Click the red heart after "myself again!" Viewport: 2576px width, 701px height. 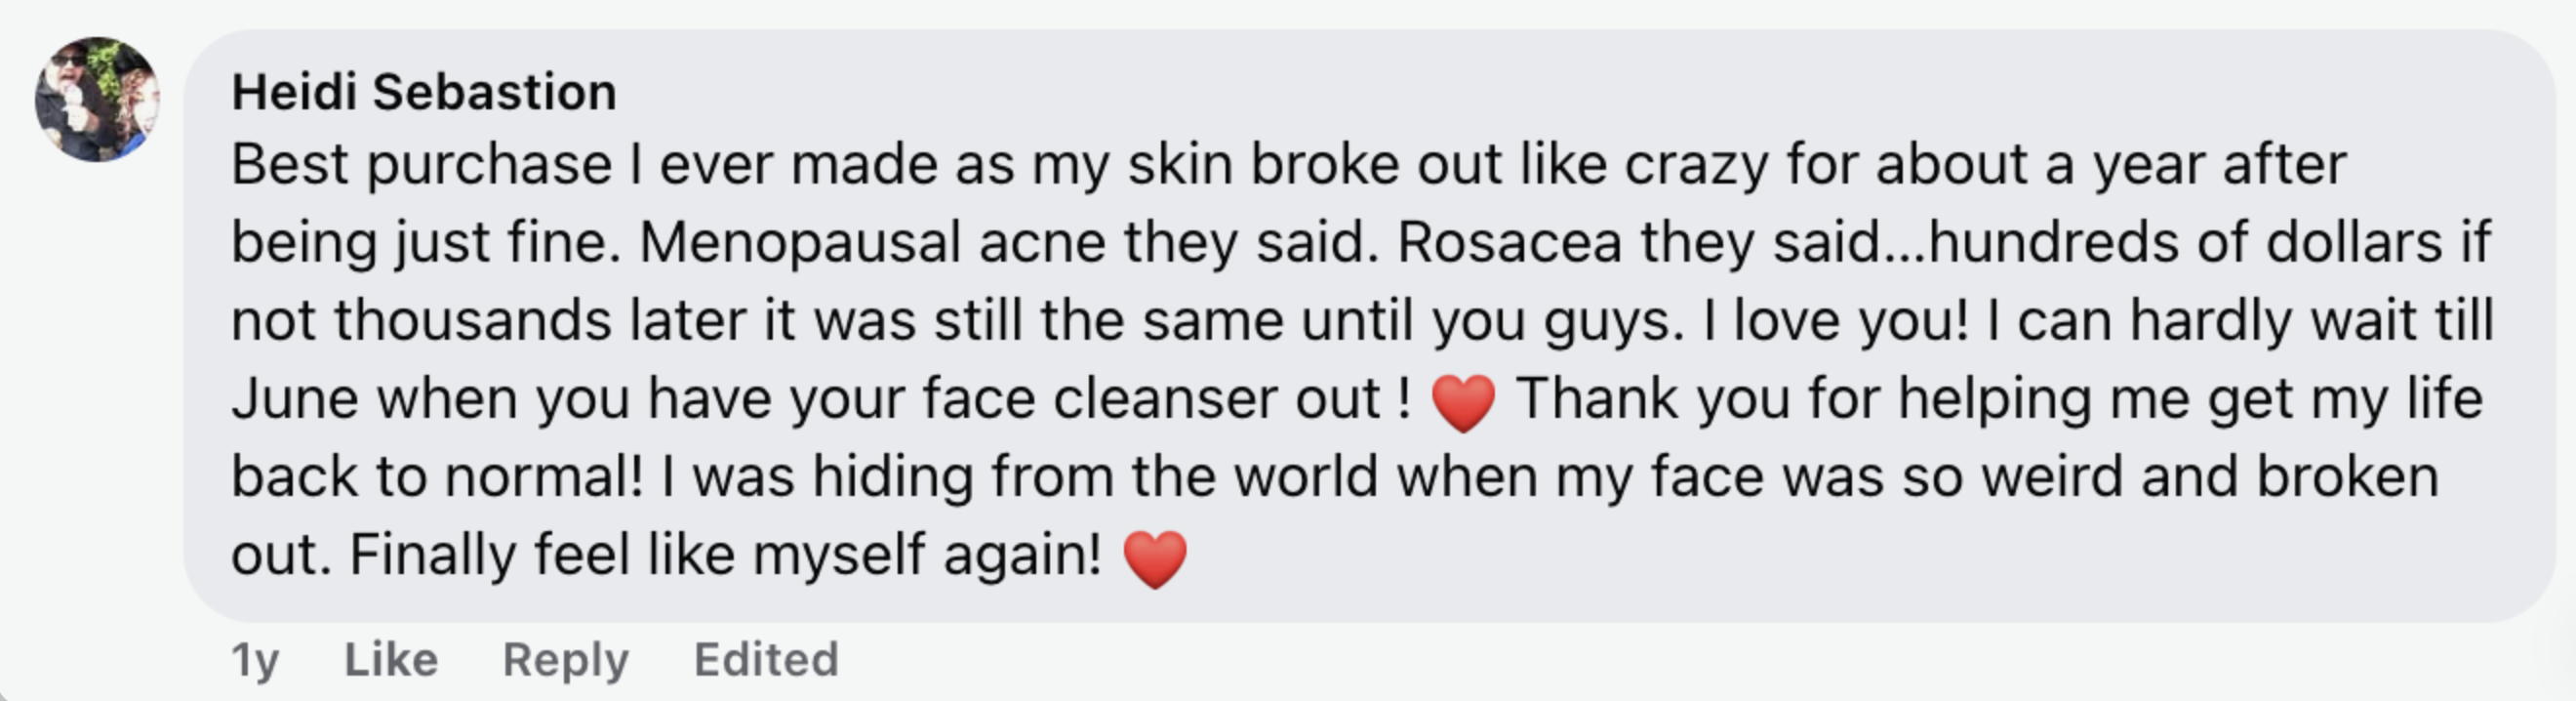(x=1155, y=558)
